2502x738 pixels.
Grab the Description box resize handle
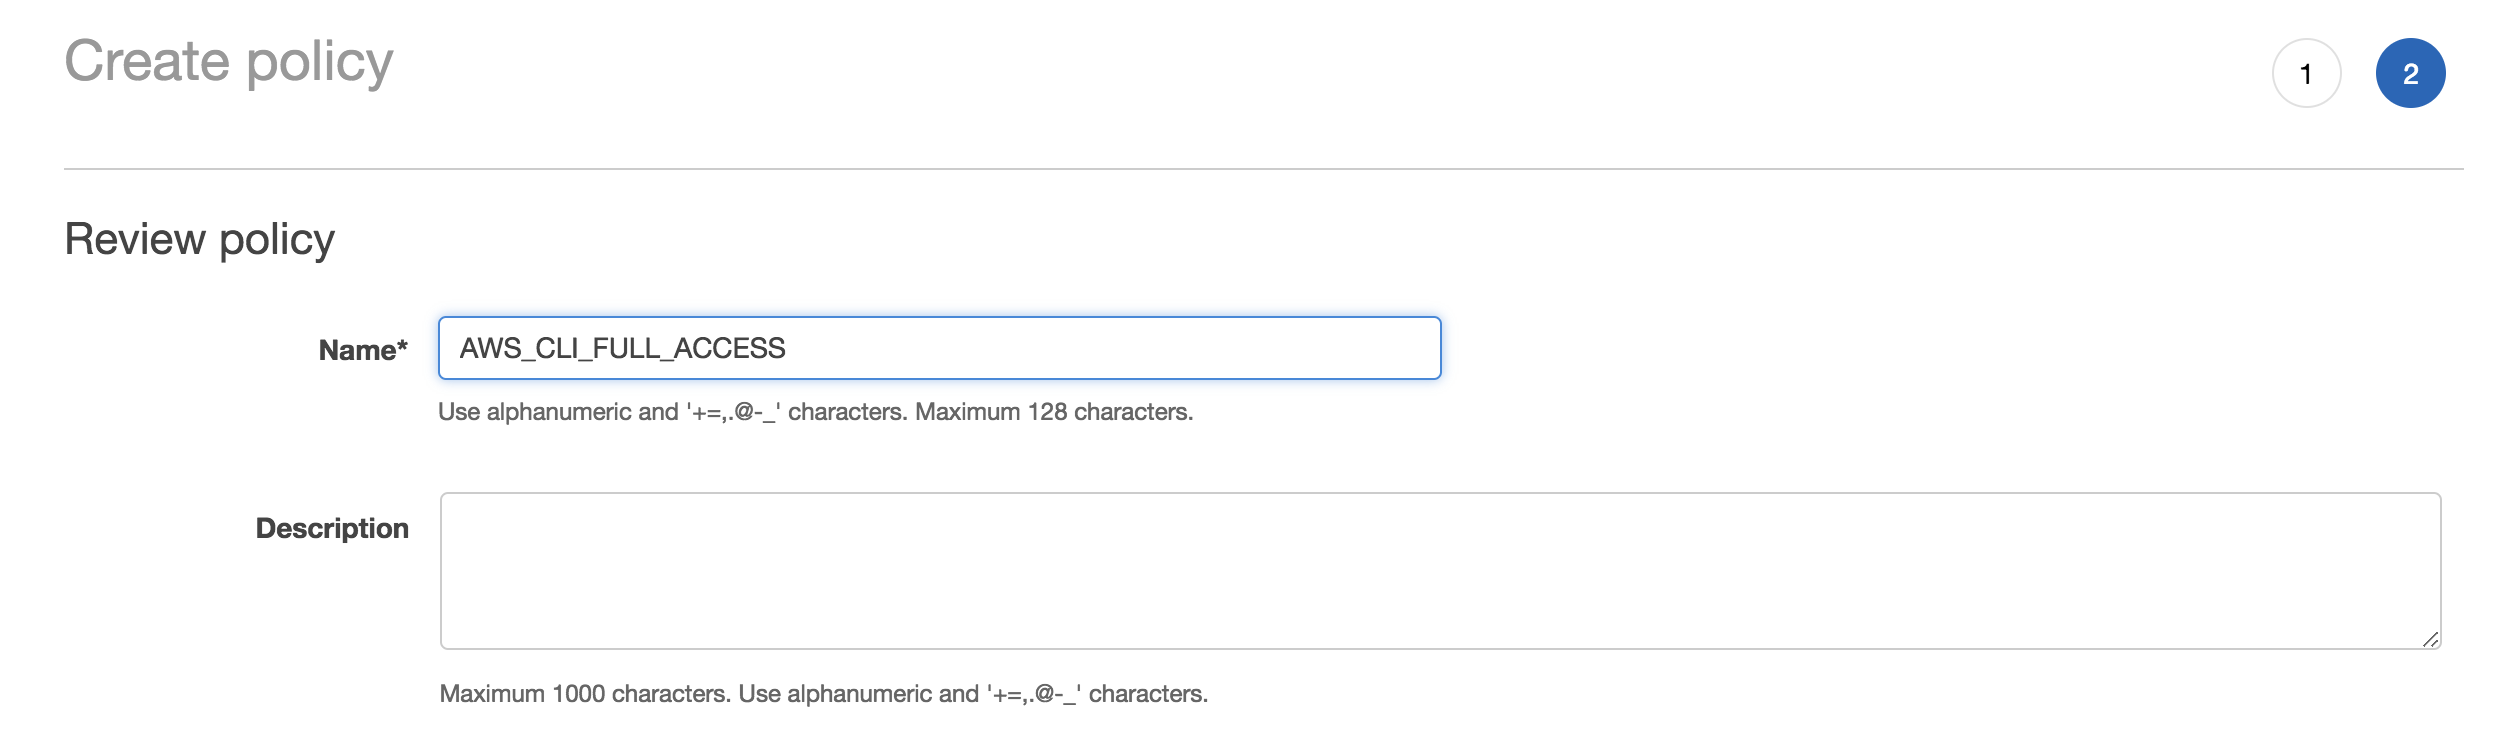pyautogui.click(x=2430, y=639)
